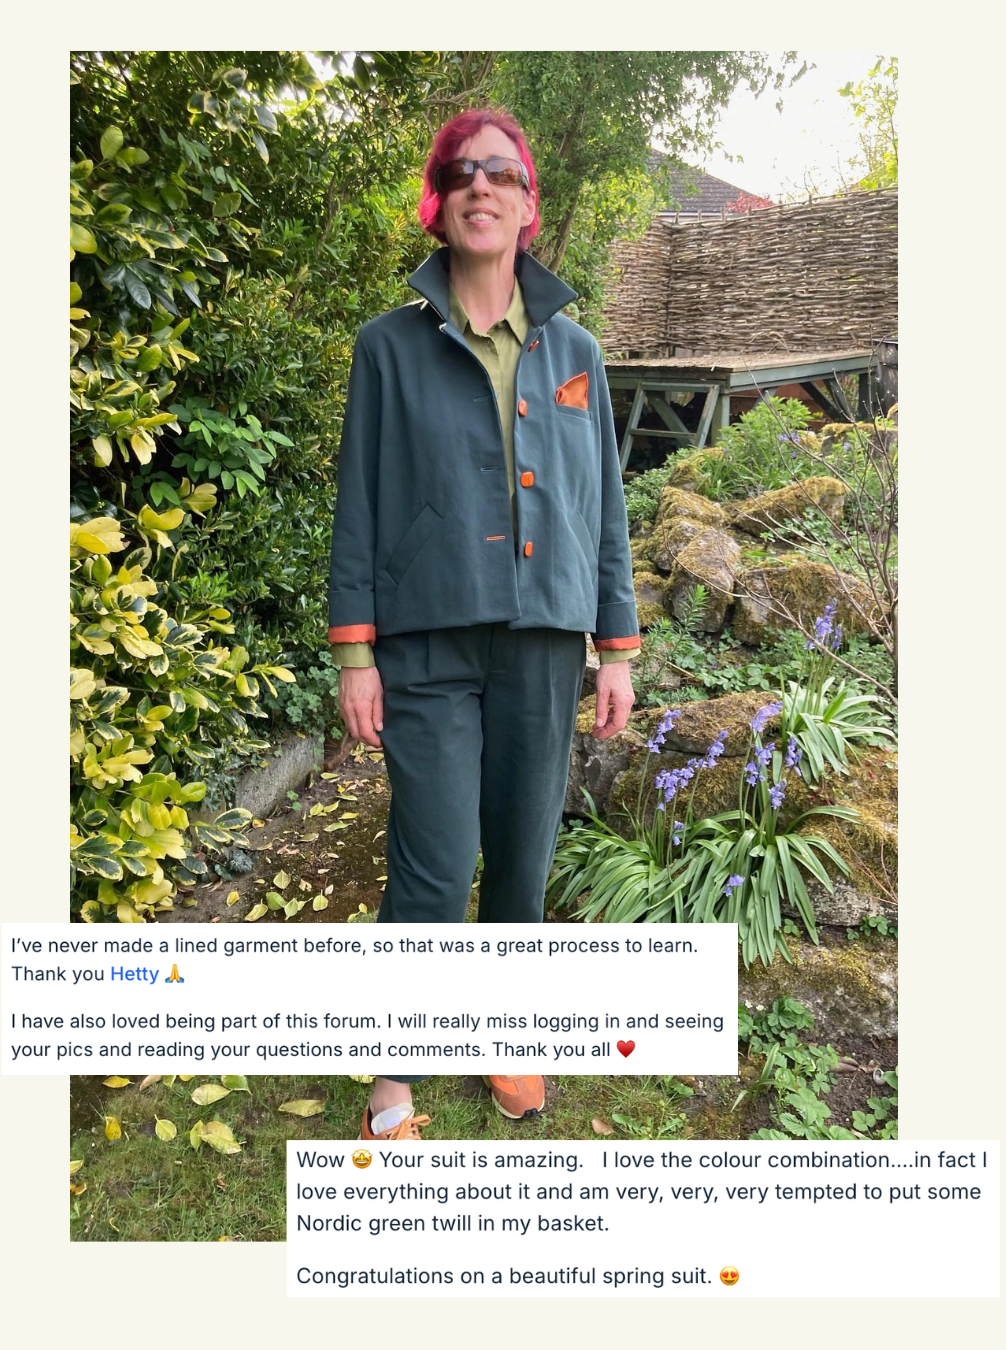The image size is (1006, 1350).
Task: Click the top orange jacket button
Action: click(521, 407)
